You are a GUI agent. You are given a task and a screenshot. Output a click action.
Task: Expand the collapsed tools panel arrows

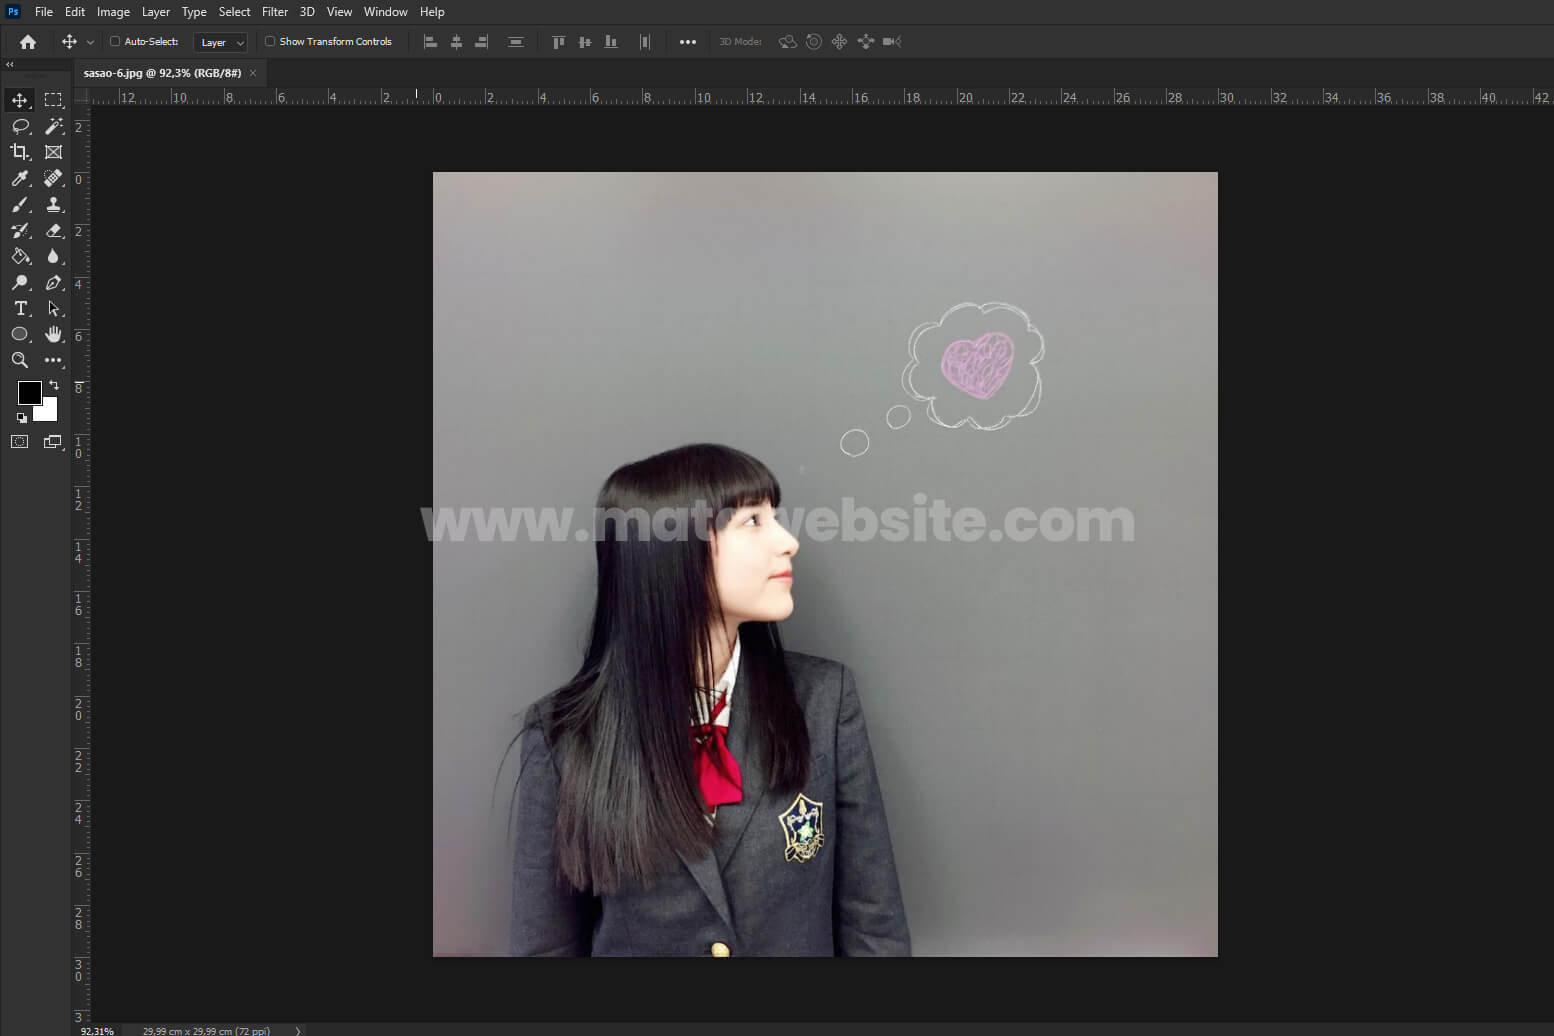click(x=10, y=64)
